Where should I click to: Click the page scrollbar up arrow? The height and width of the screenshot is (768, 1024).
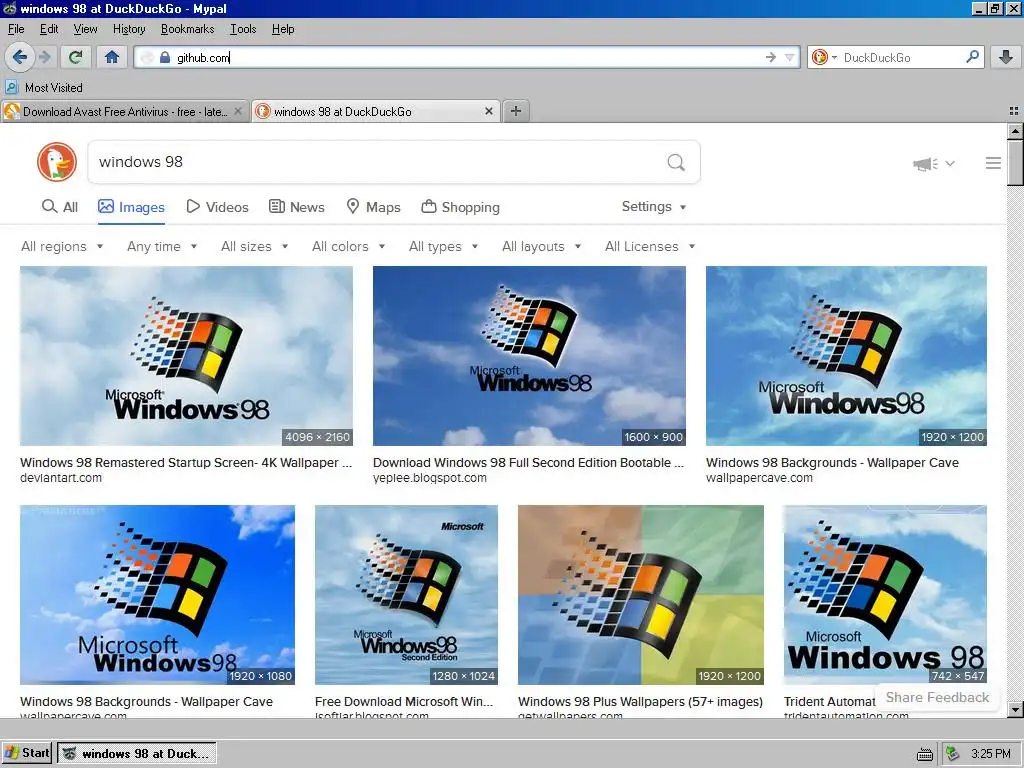(x=1015, y=131)
